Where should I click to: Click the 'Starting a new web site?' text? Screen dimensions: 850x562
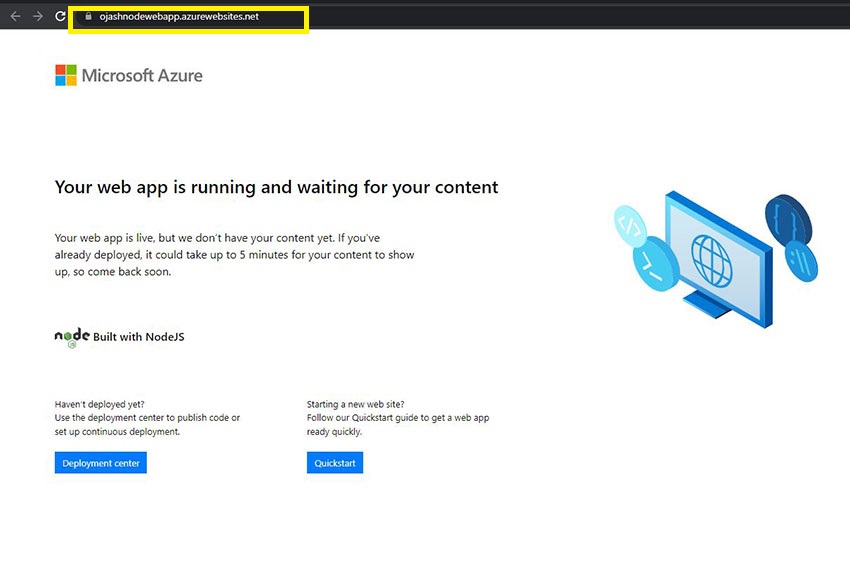(356, 404)
